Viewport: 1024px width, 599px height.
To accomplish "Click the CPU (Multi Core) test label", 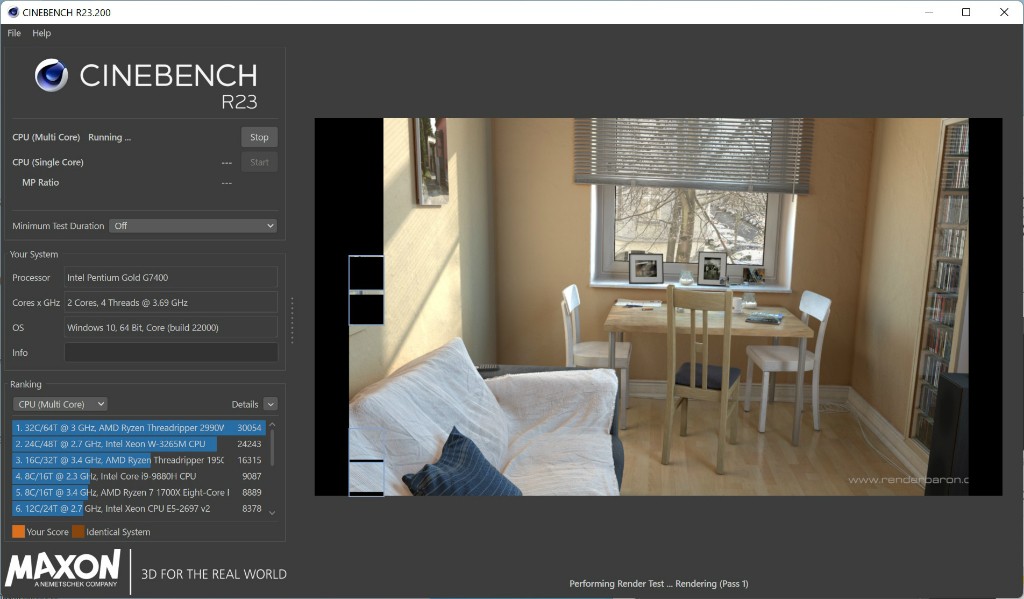I will click(x=46, y=137).
